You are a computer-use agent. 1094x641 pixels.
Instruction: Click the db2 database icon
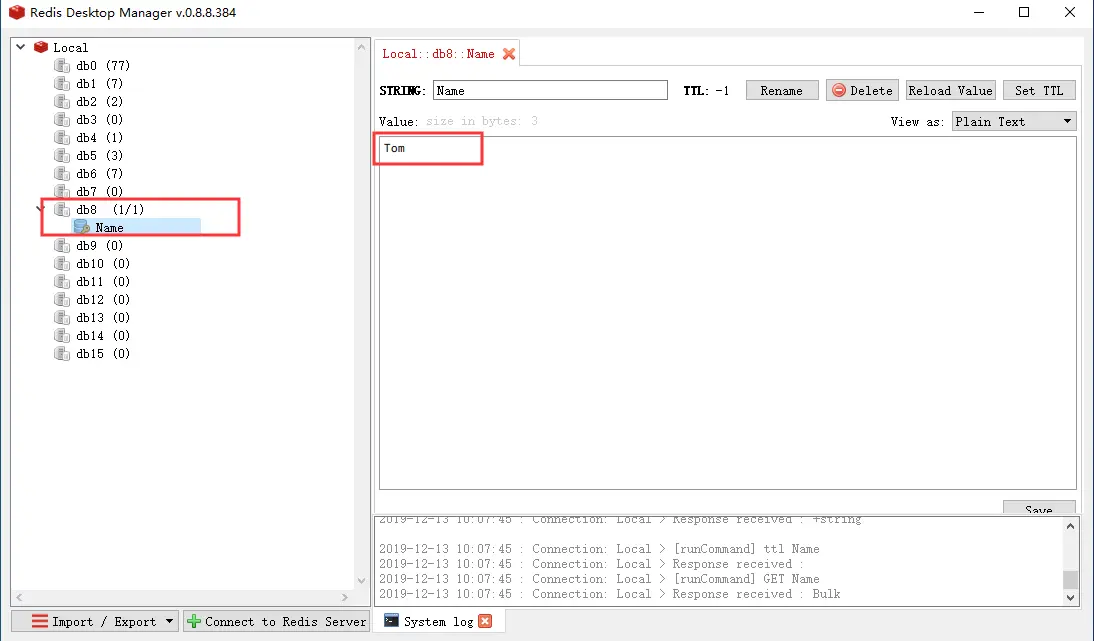coord(62,102)
